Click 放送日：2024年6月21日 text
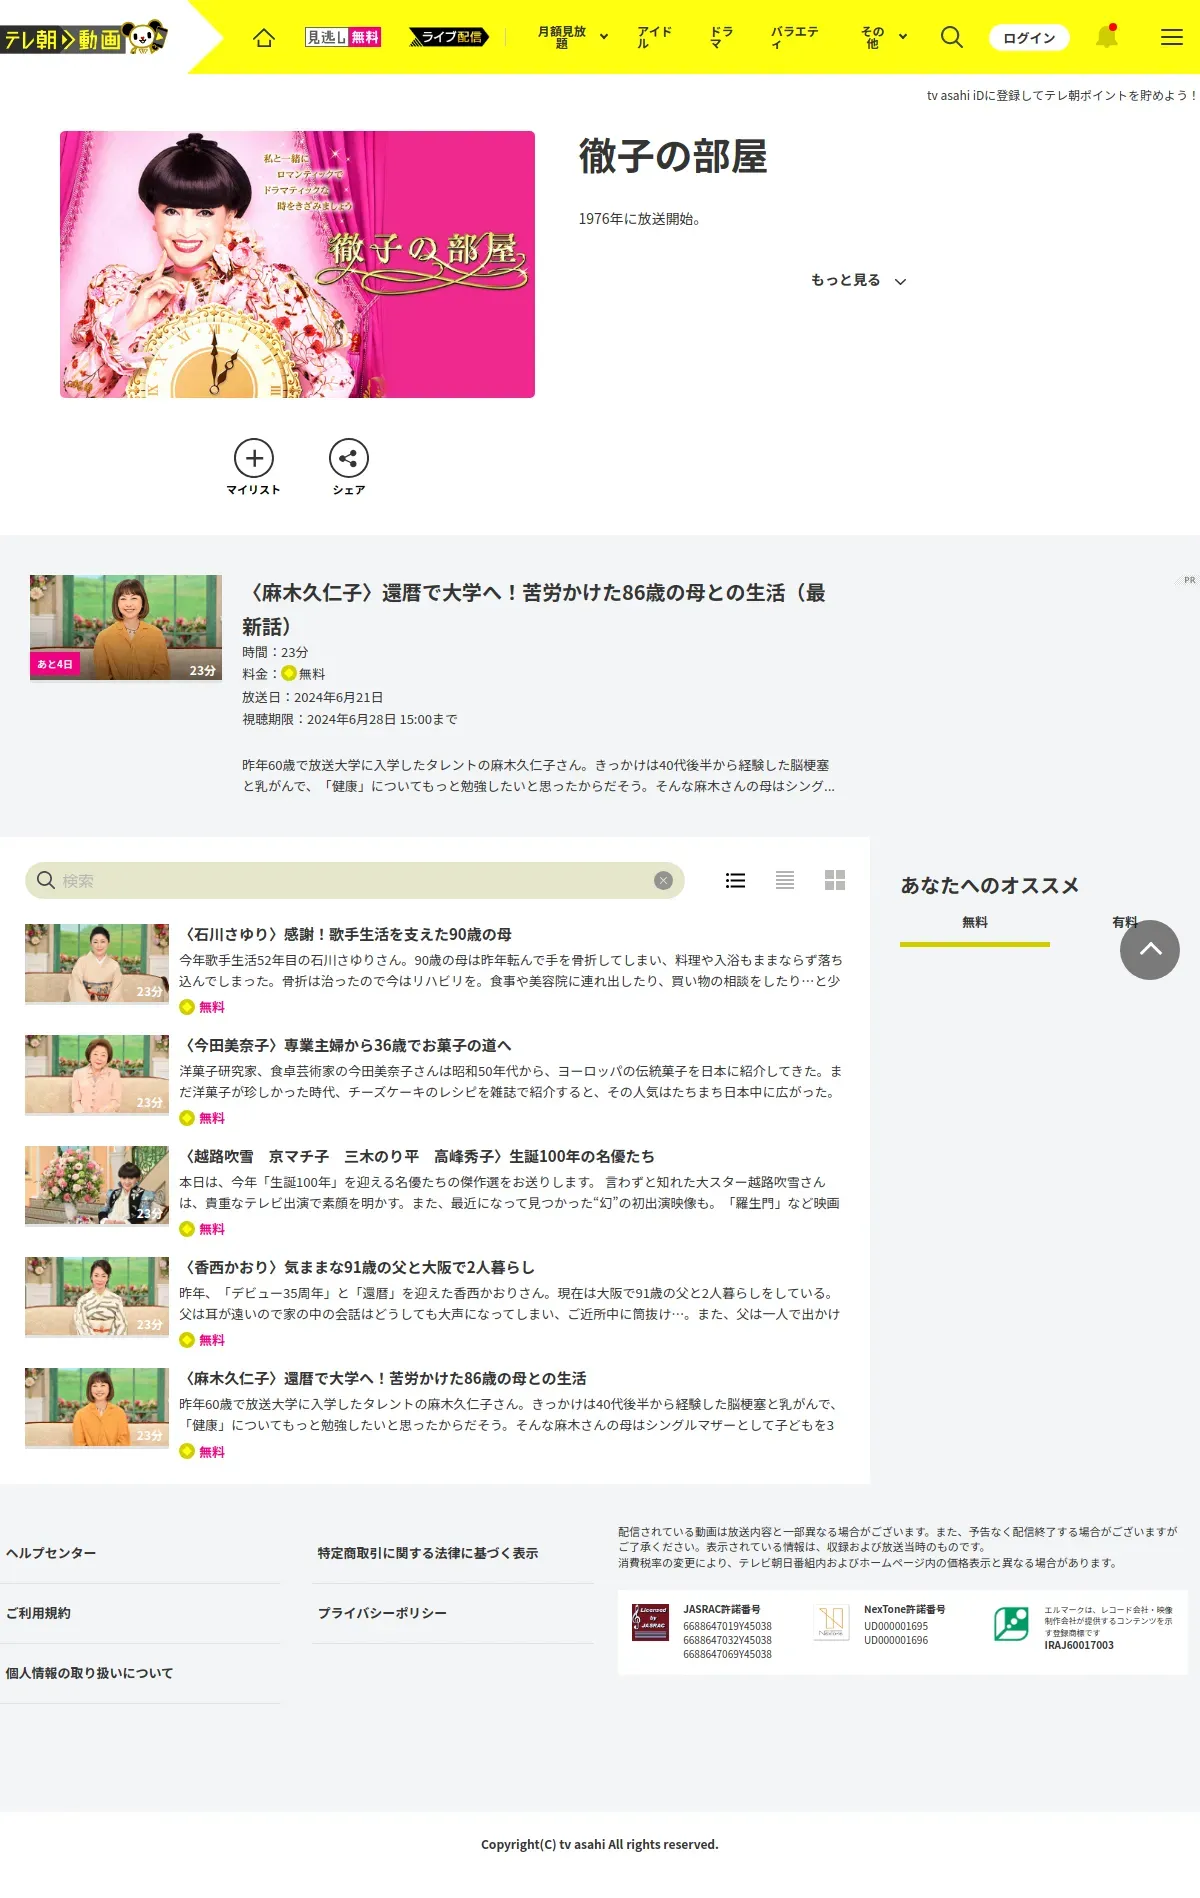 tap(312, 697)
